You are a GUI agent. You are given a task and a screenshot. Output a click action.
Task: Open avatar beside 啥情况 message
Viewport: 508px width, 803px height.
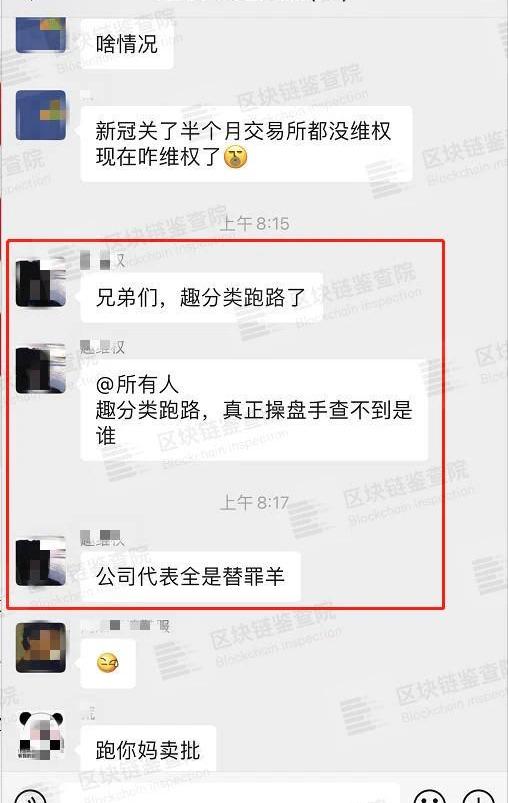click(x=40, y=34)
